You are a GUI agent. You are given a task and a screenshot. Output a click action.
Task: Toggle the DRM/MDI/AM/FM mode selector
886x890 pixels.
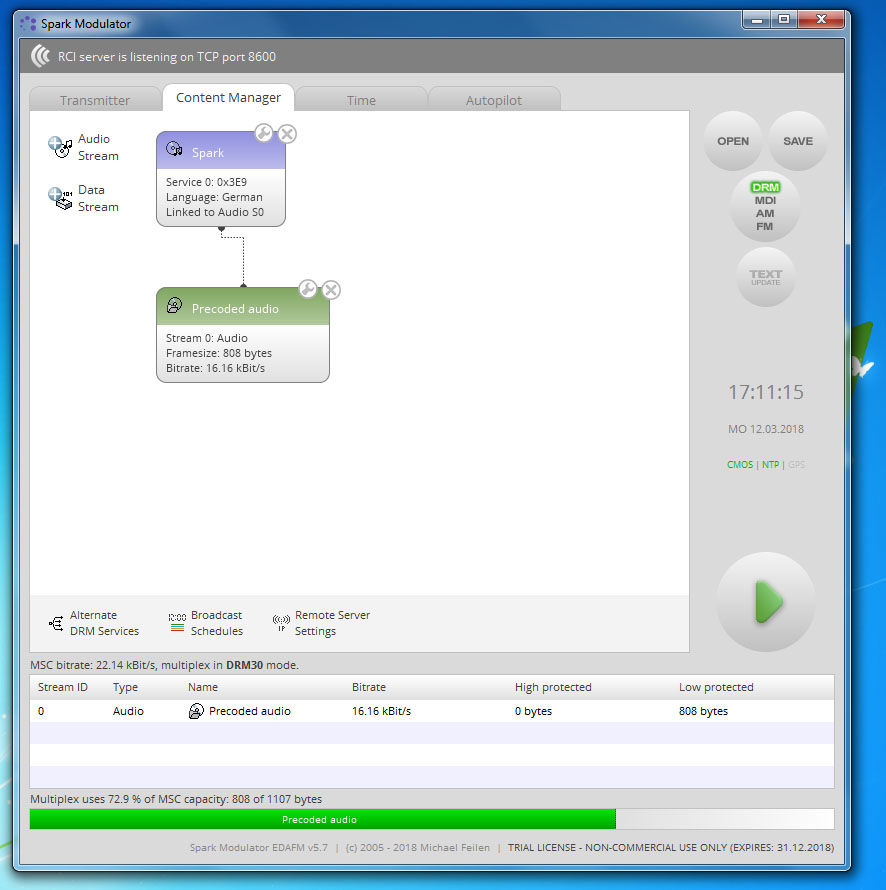(765, 206)
